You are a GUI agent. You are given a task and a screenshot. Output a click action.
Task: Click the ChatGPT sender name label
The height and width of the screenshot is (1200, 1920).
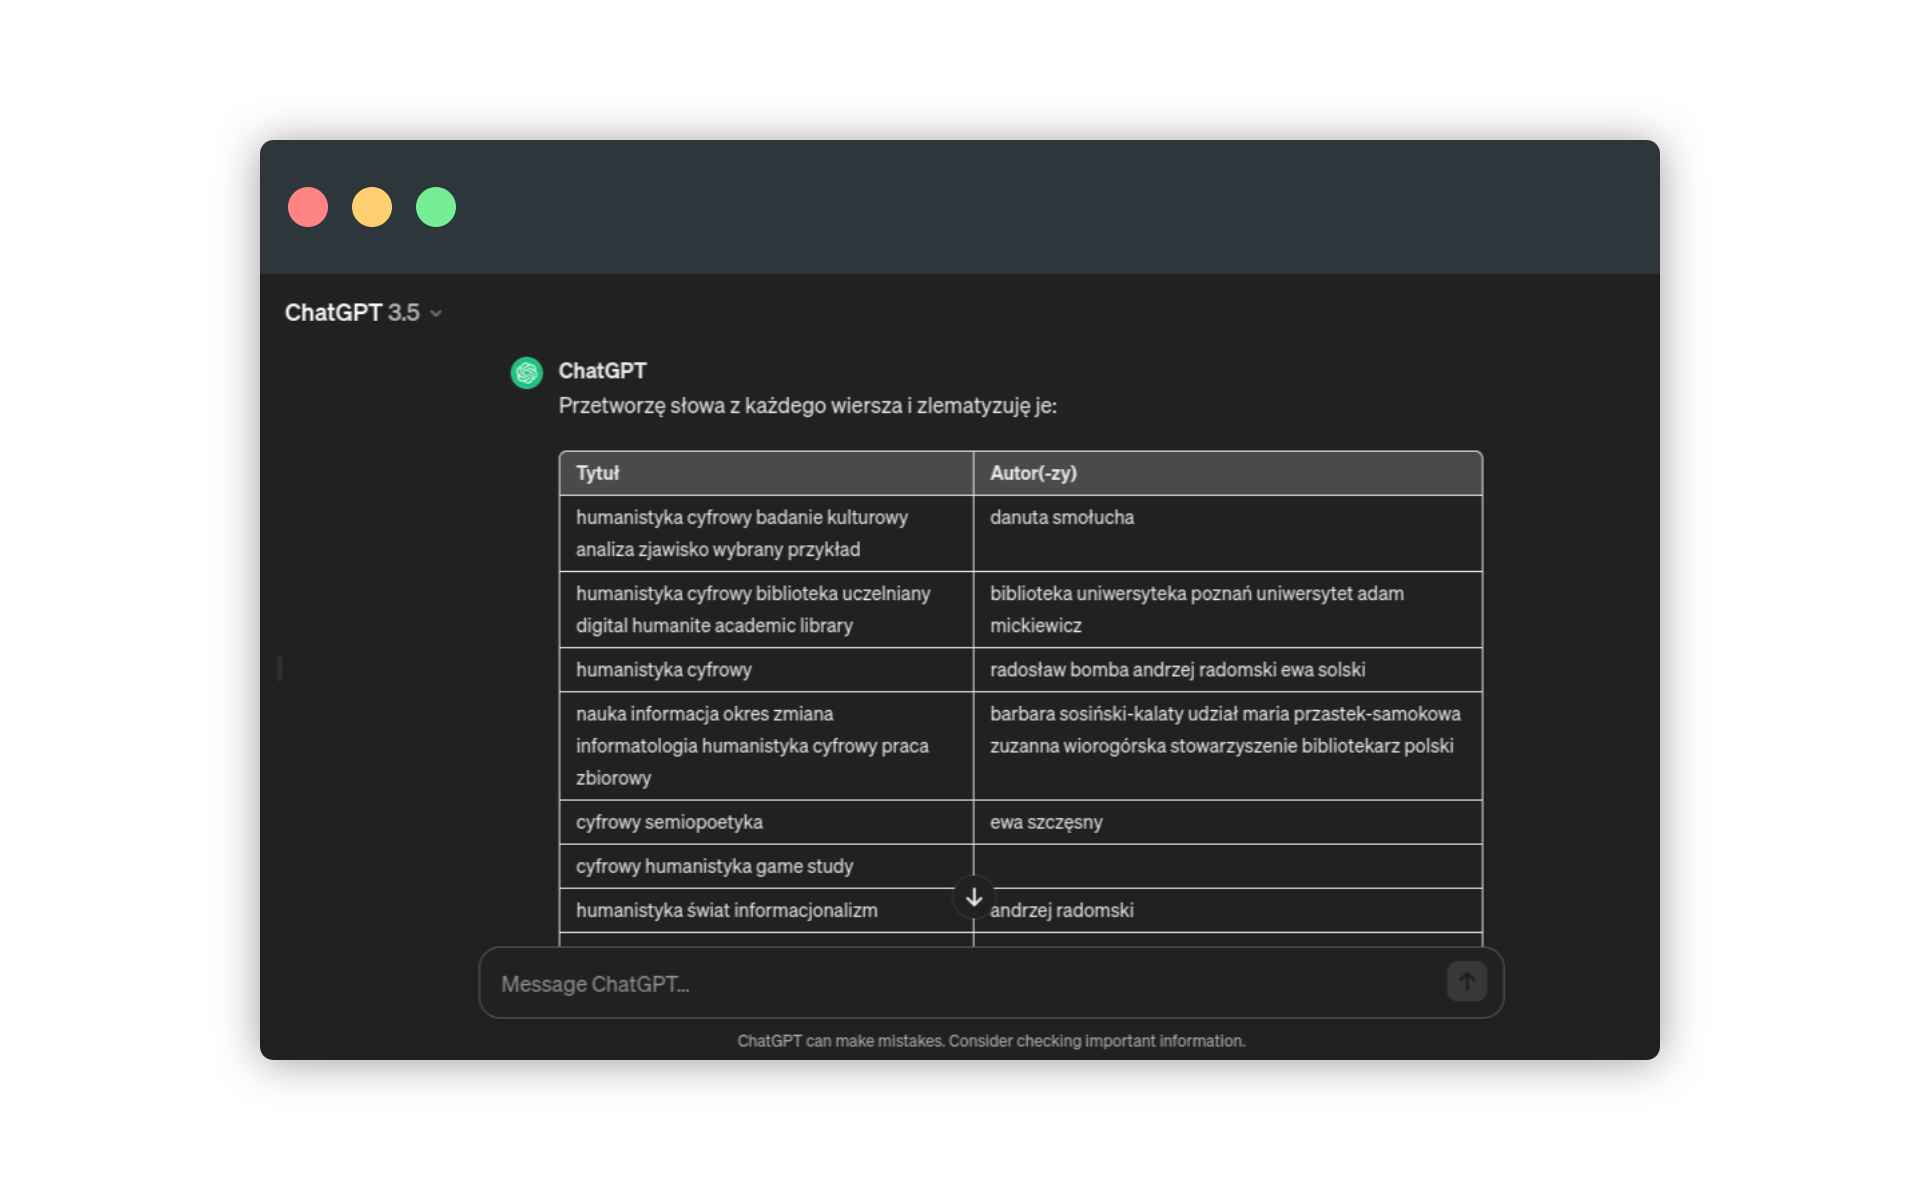(602, 371)
